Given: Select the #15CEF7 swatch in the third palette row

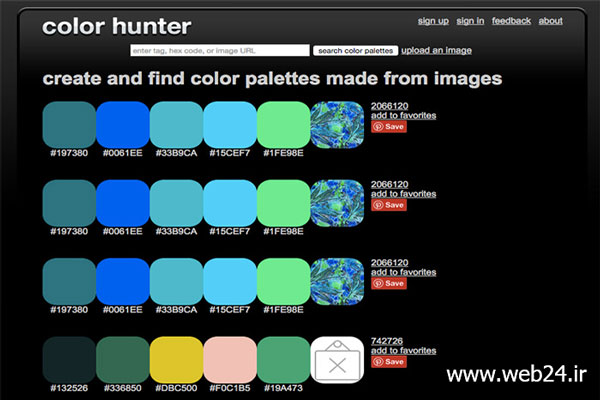Looking at the screenshot, I should (x=230, y=282).
